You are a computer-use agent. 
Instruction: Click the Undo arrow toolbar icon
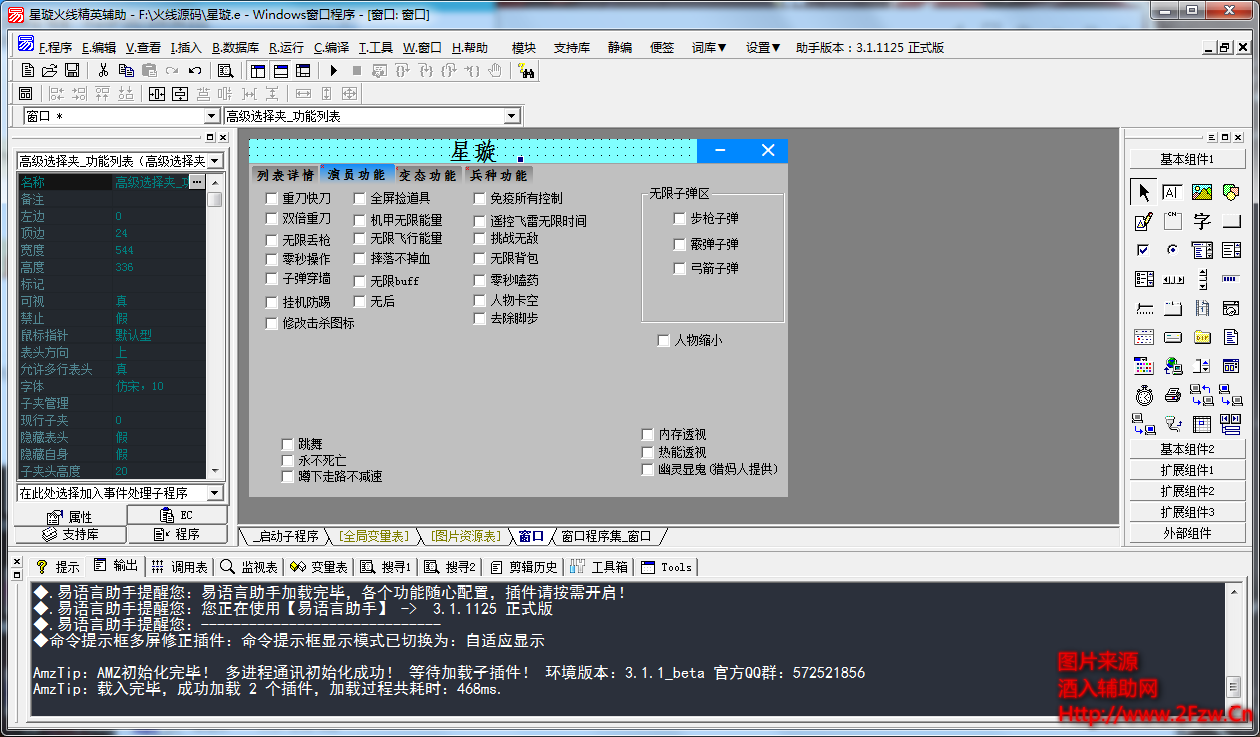(x=194, y=71)
